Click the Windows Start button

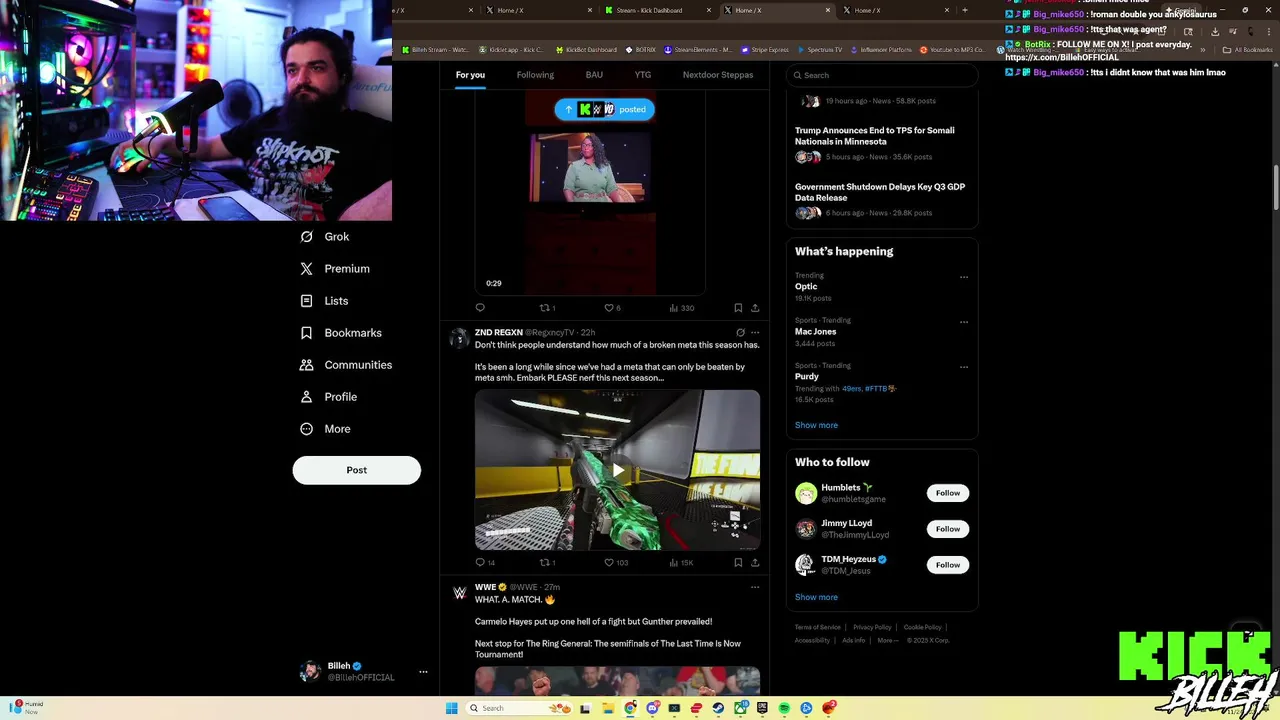[x=451, y=708]
